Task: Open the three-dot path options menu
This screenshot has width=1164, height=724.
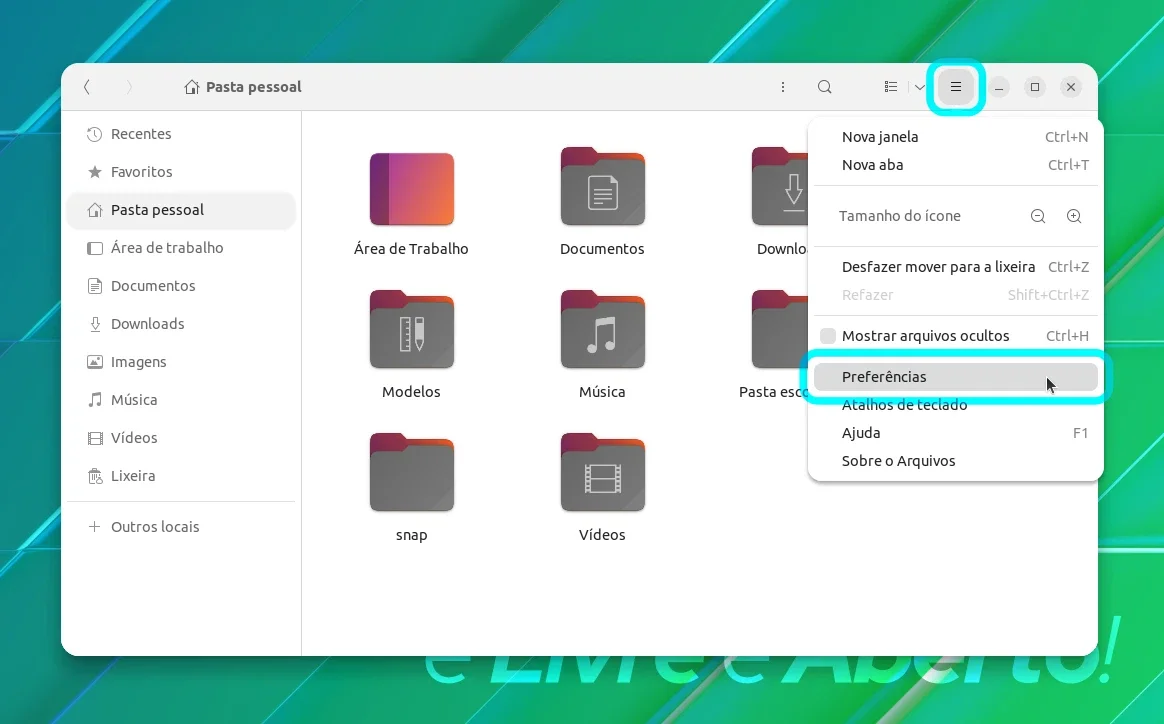Action: 782,87
